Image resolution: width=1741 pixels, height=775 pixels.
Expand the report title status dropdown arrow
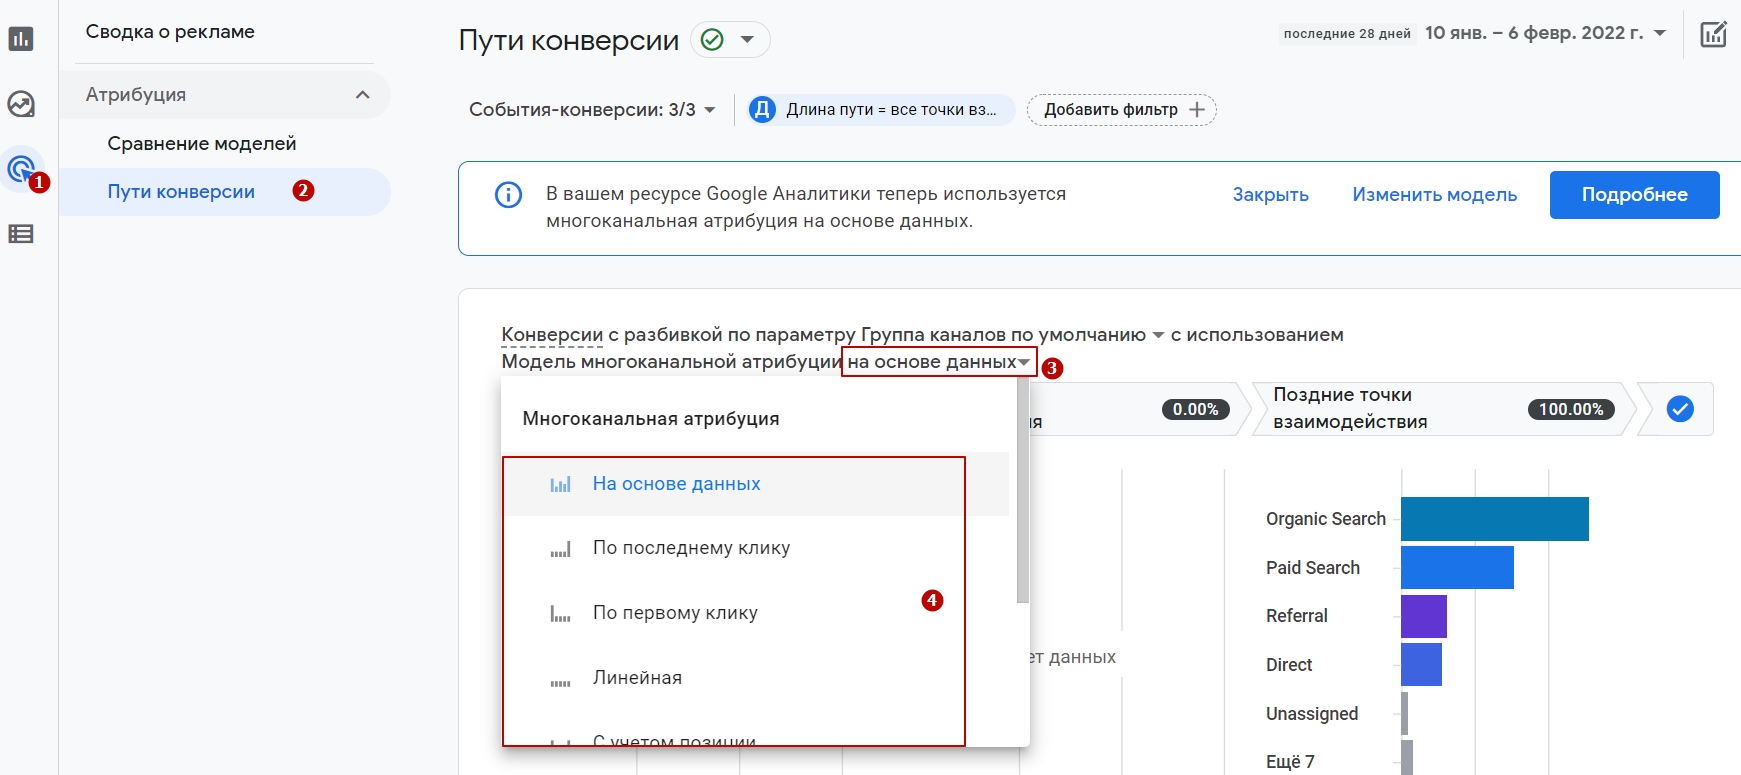[747, 40]
